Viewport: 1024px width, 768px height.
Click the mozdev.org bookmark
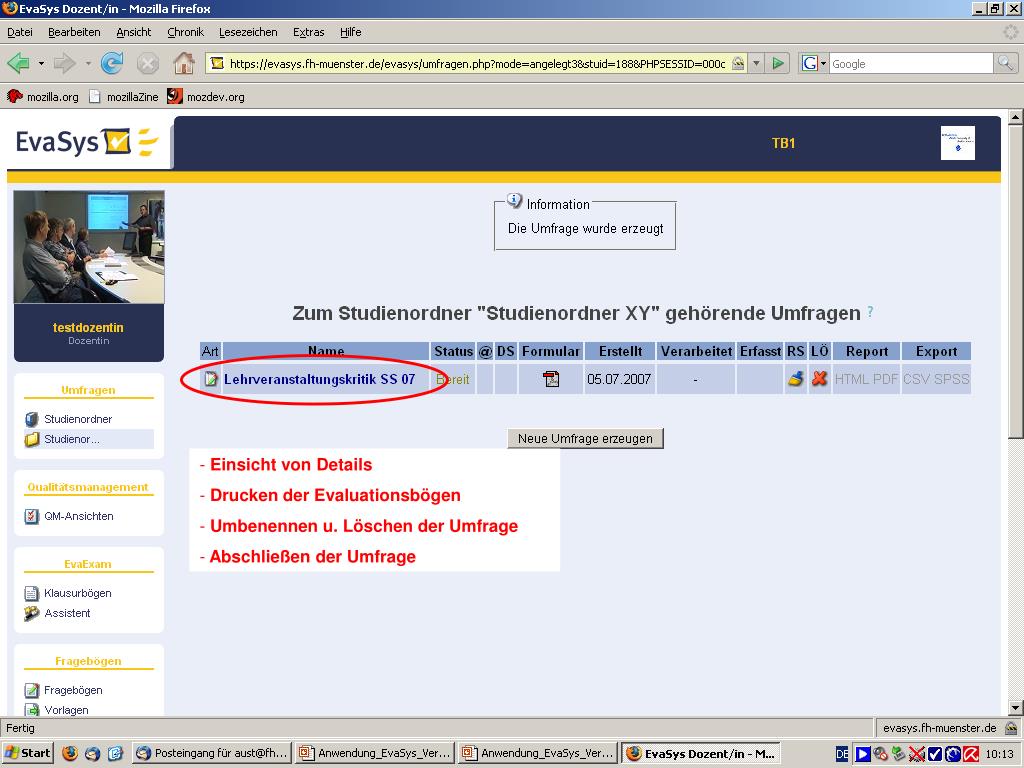click(x=206, y=97)
